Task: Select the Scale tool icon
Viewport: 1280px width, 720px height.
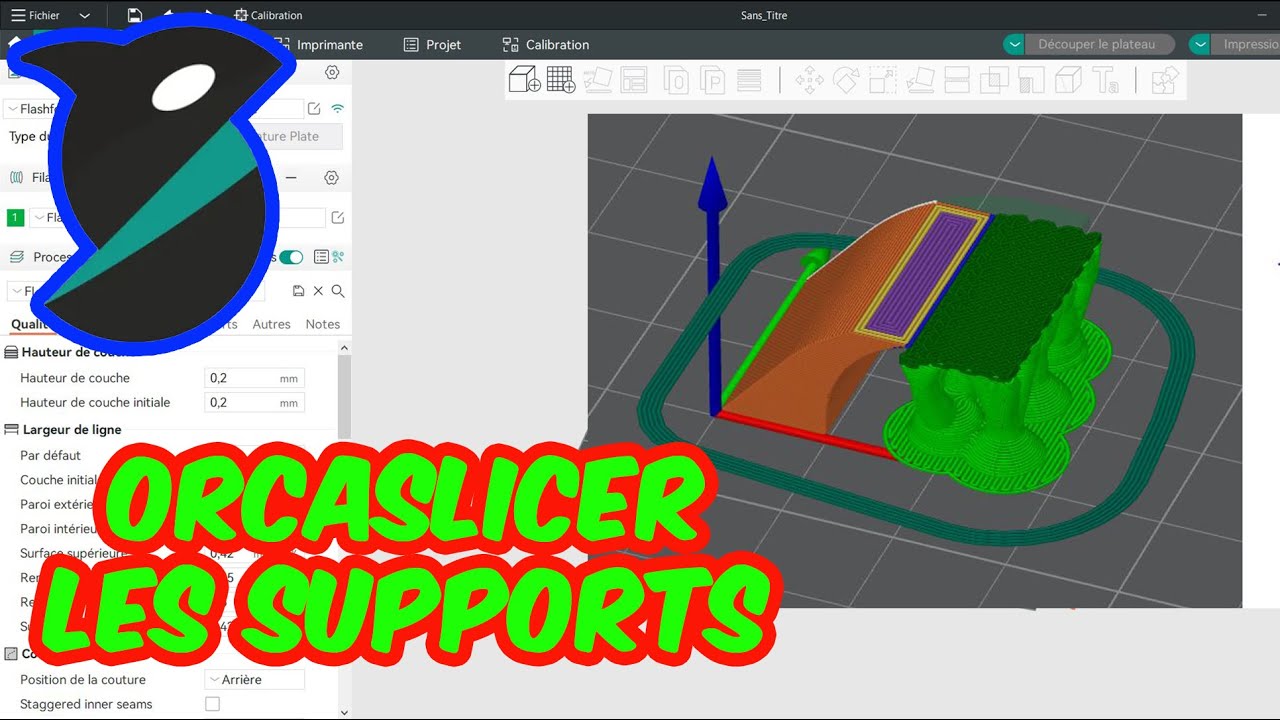Action: click(883, 80)
